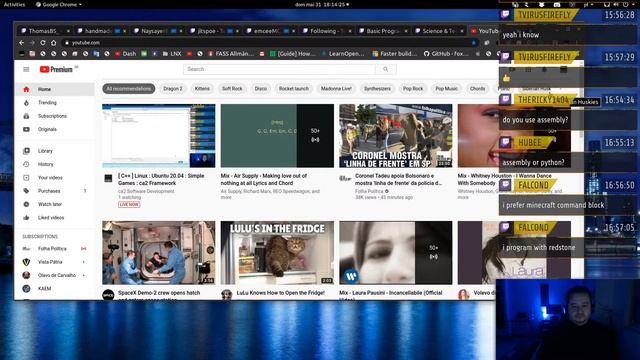This screenshot has height=360, width=640.
Task: Open LuLu Knows How to Open the Fridge title
Action: pyautogui.click(x=280, y=293)
